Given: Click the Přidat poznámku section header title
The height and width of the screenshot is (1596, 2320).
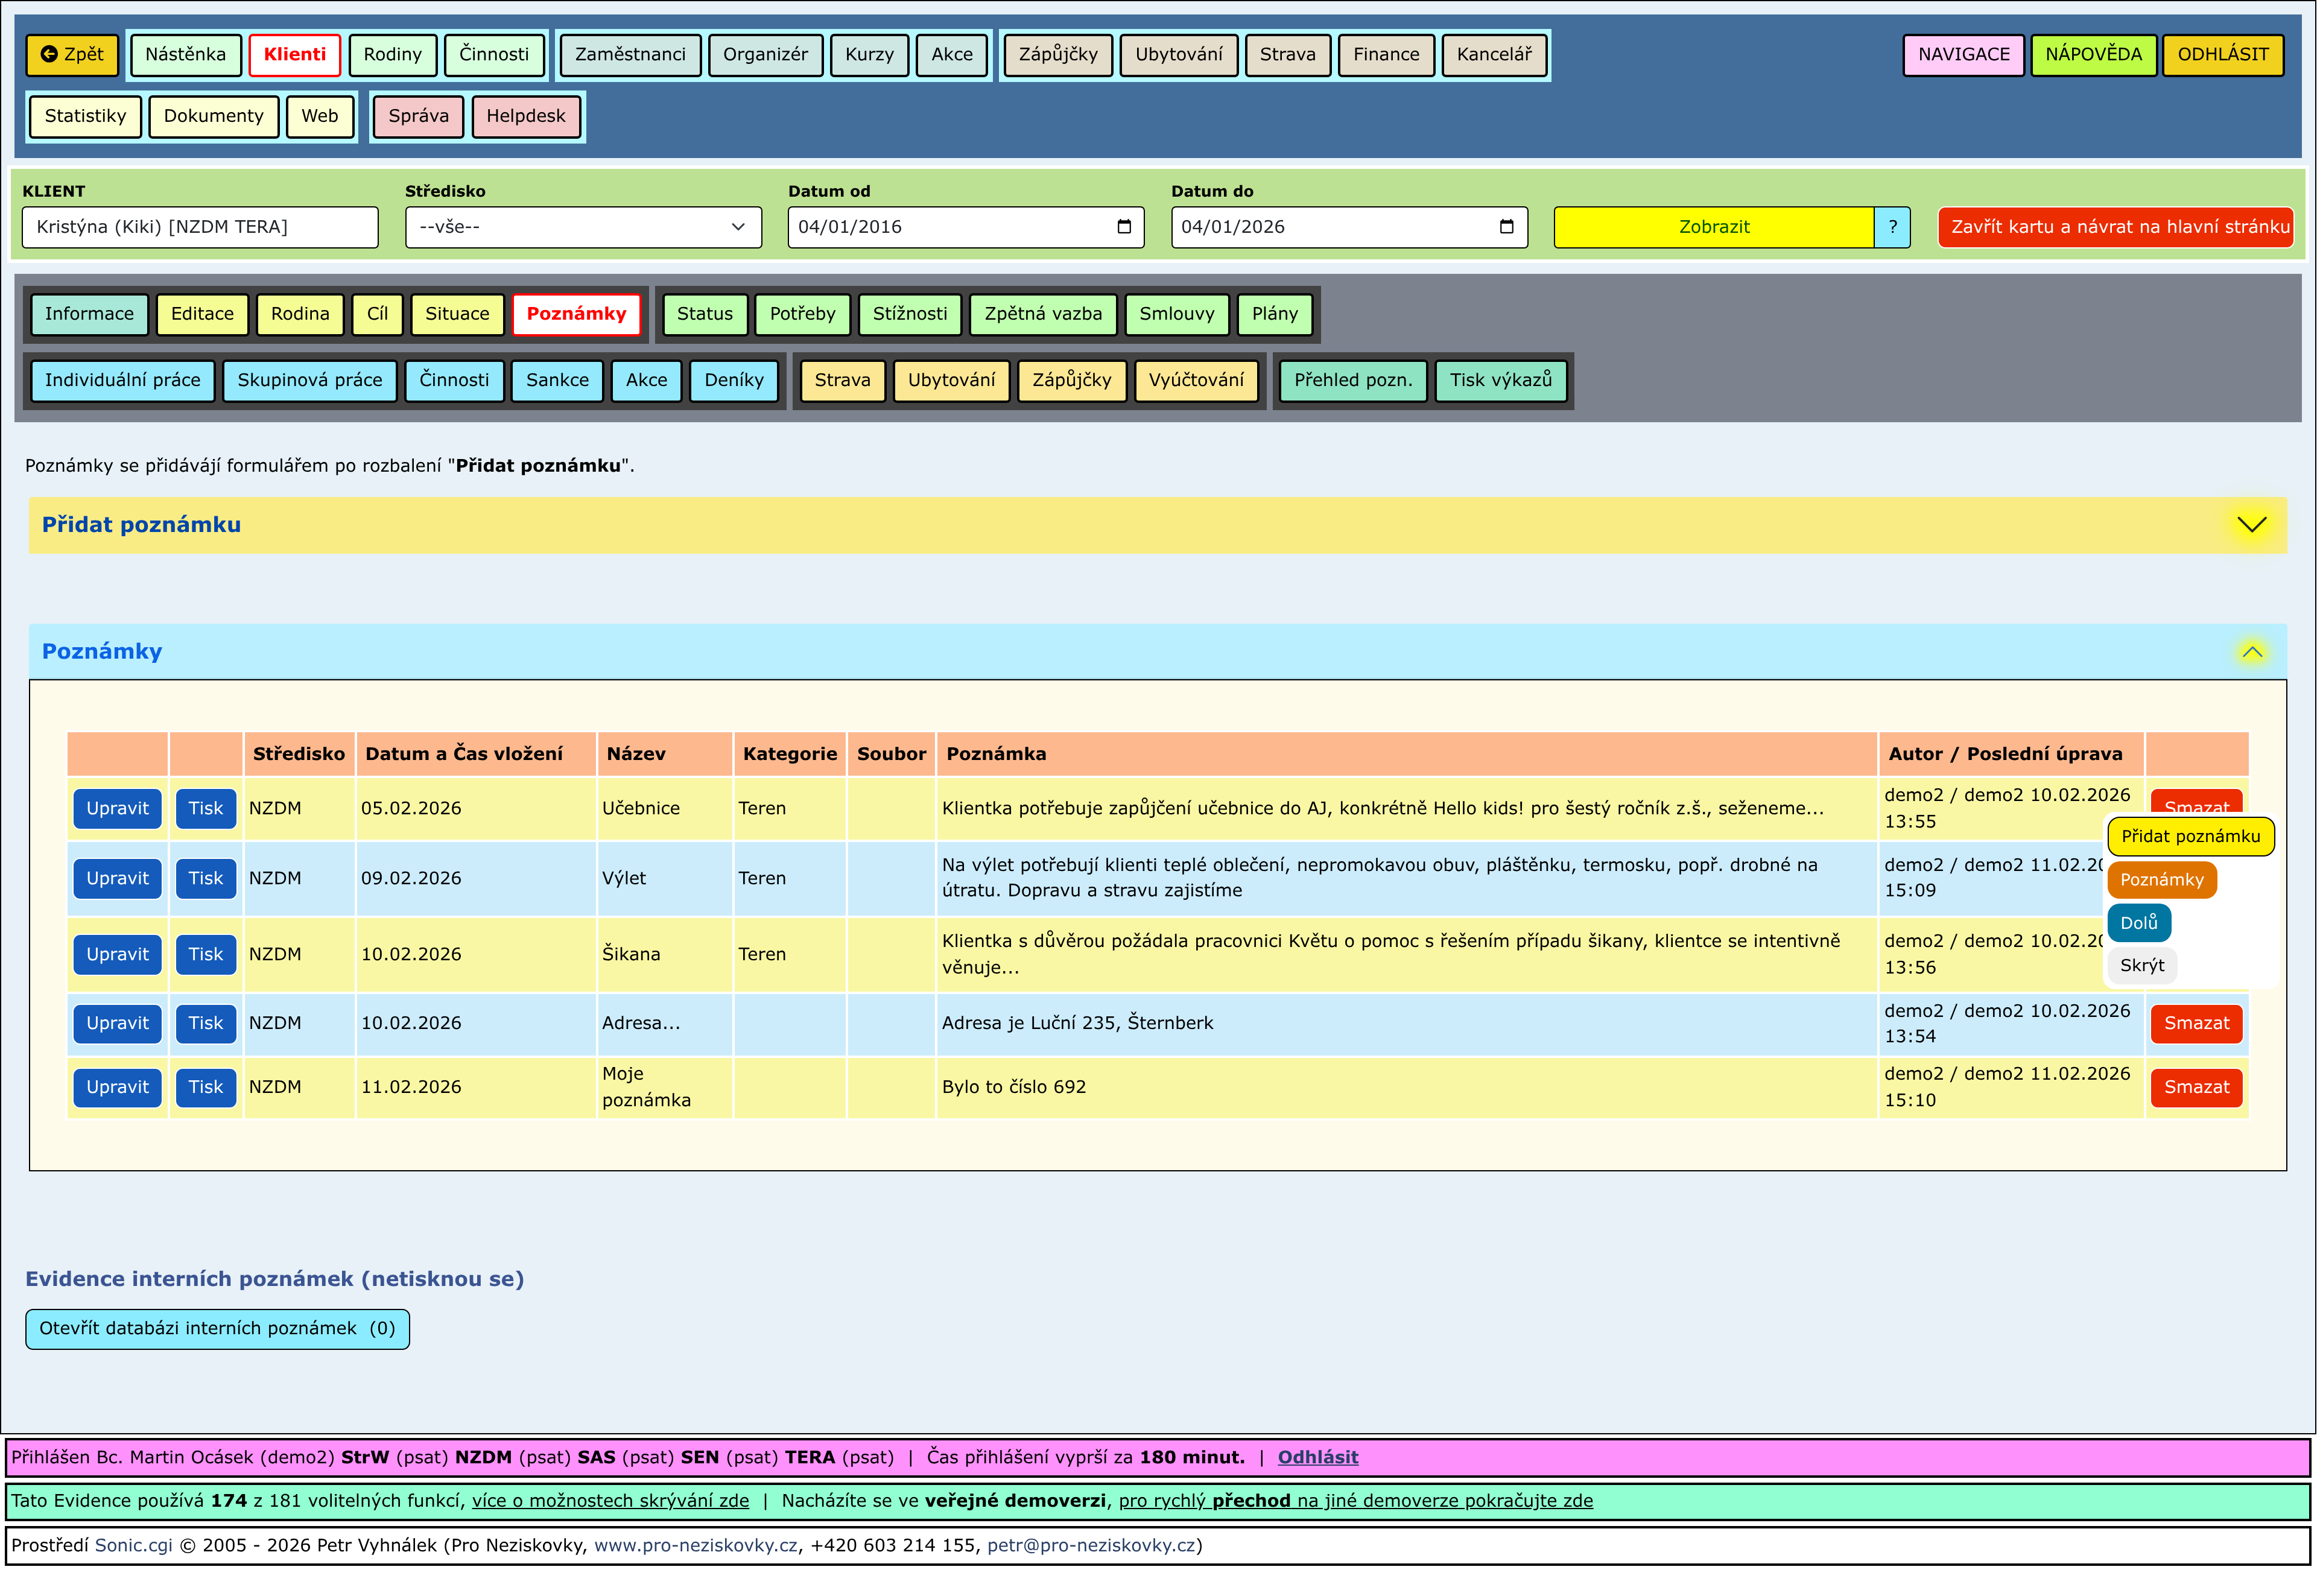Looking at the screenshot, I should pyautogui.click(x=141, y=525).
